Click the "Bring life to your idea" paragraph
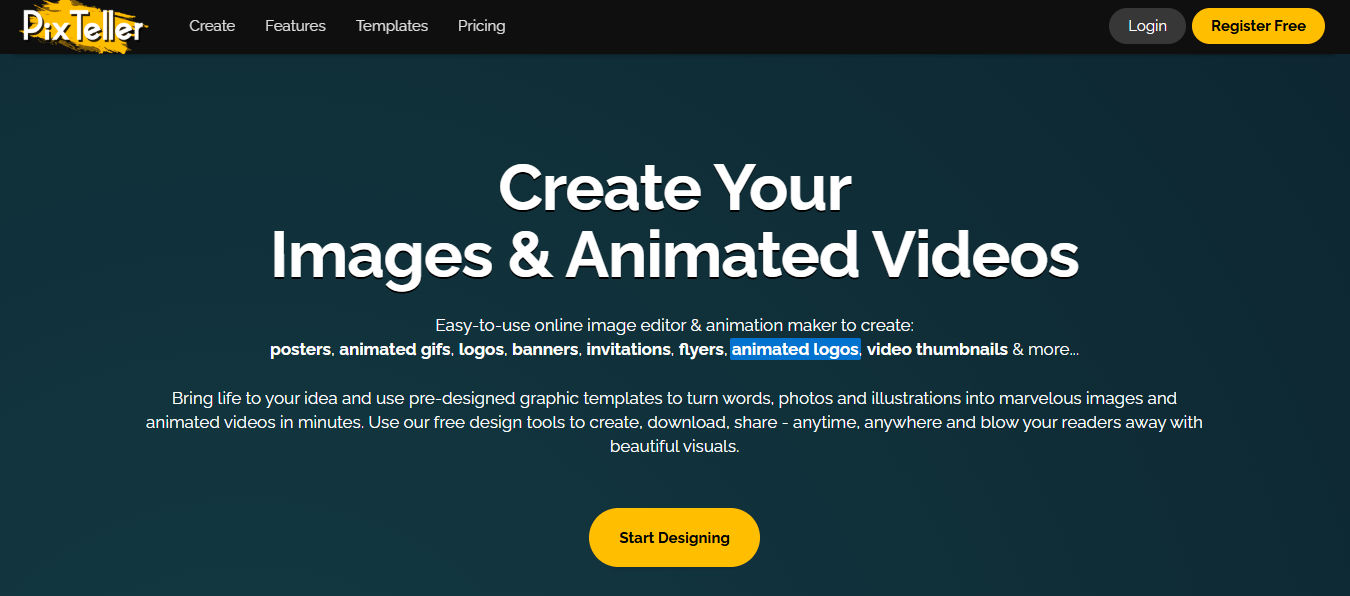Screen dimensions: 1350x596 [x=674, y=422]
